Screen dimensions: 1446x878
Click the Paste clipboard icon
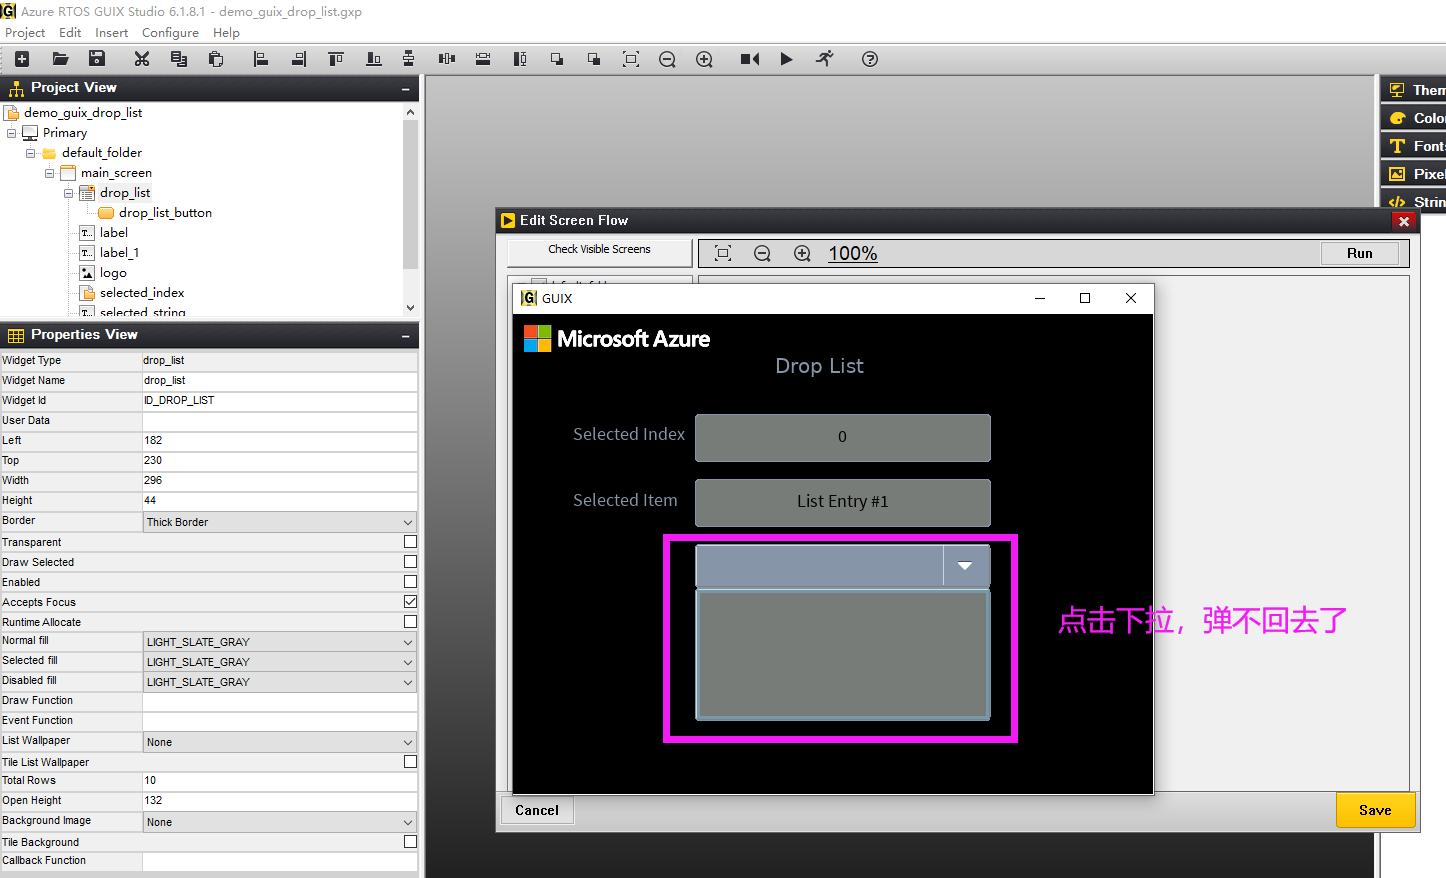[x=216, y=59]
